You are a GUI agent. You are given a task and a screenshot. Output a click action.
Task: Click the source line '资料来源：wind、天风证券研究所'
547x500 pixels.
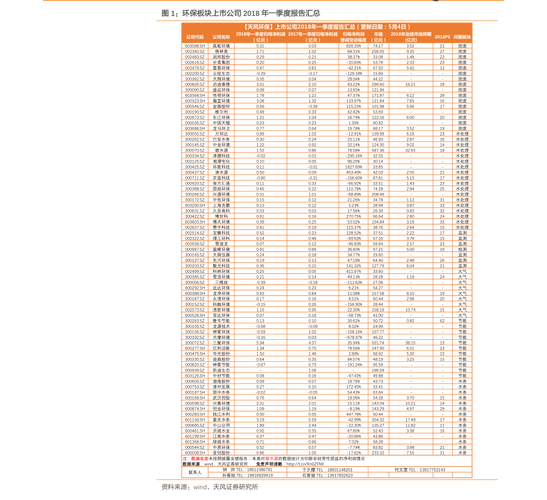(210, 487)
